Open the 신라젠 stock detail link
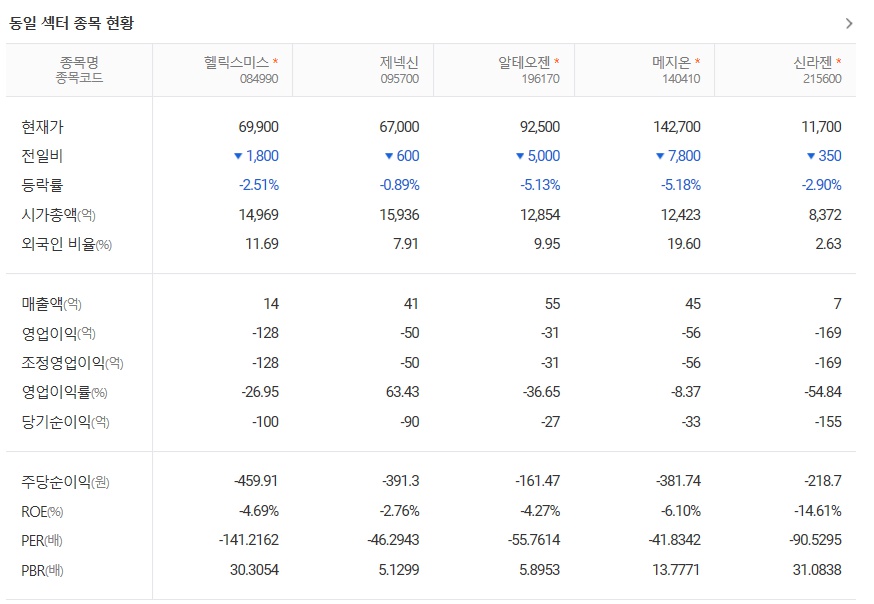 (814, 62)
